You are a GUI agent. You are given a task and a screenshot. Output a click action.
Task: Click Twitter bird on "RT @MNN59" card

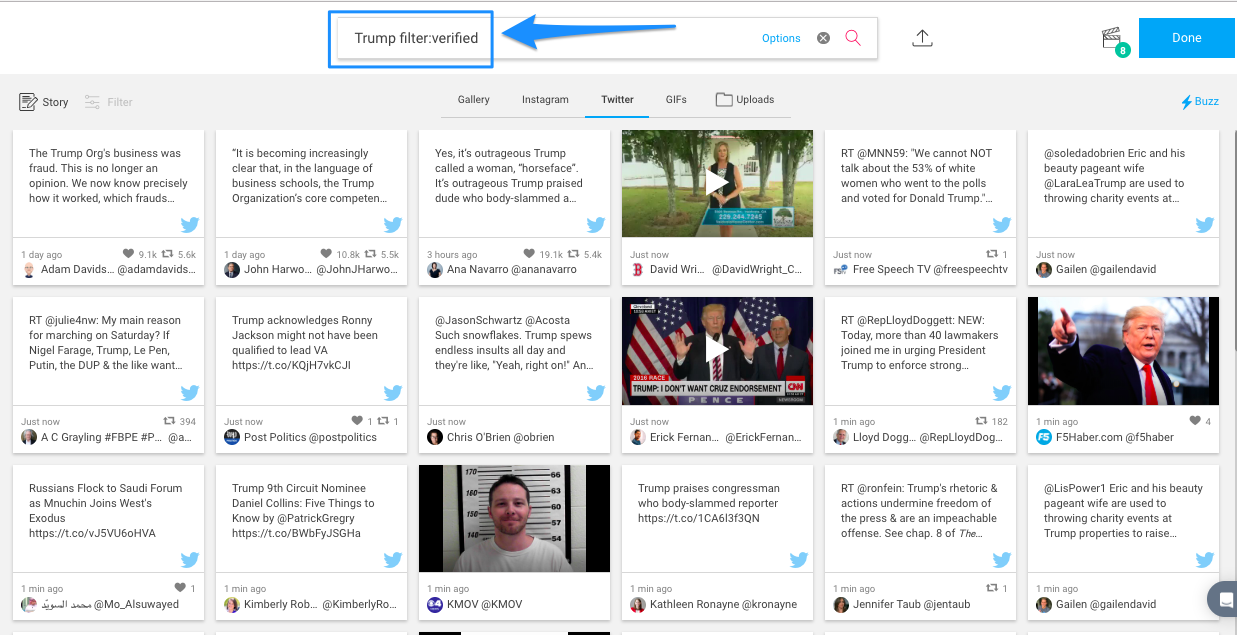click(x=1002, y=225)
